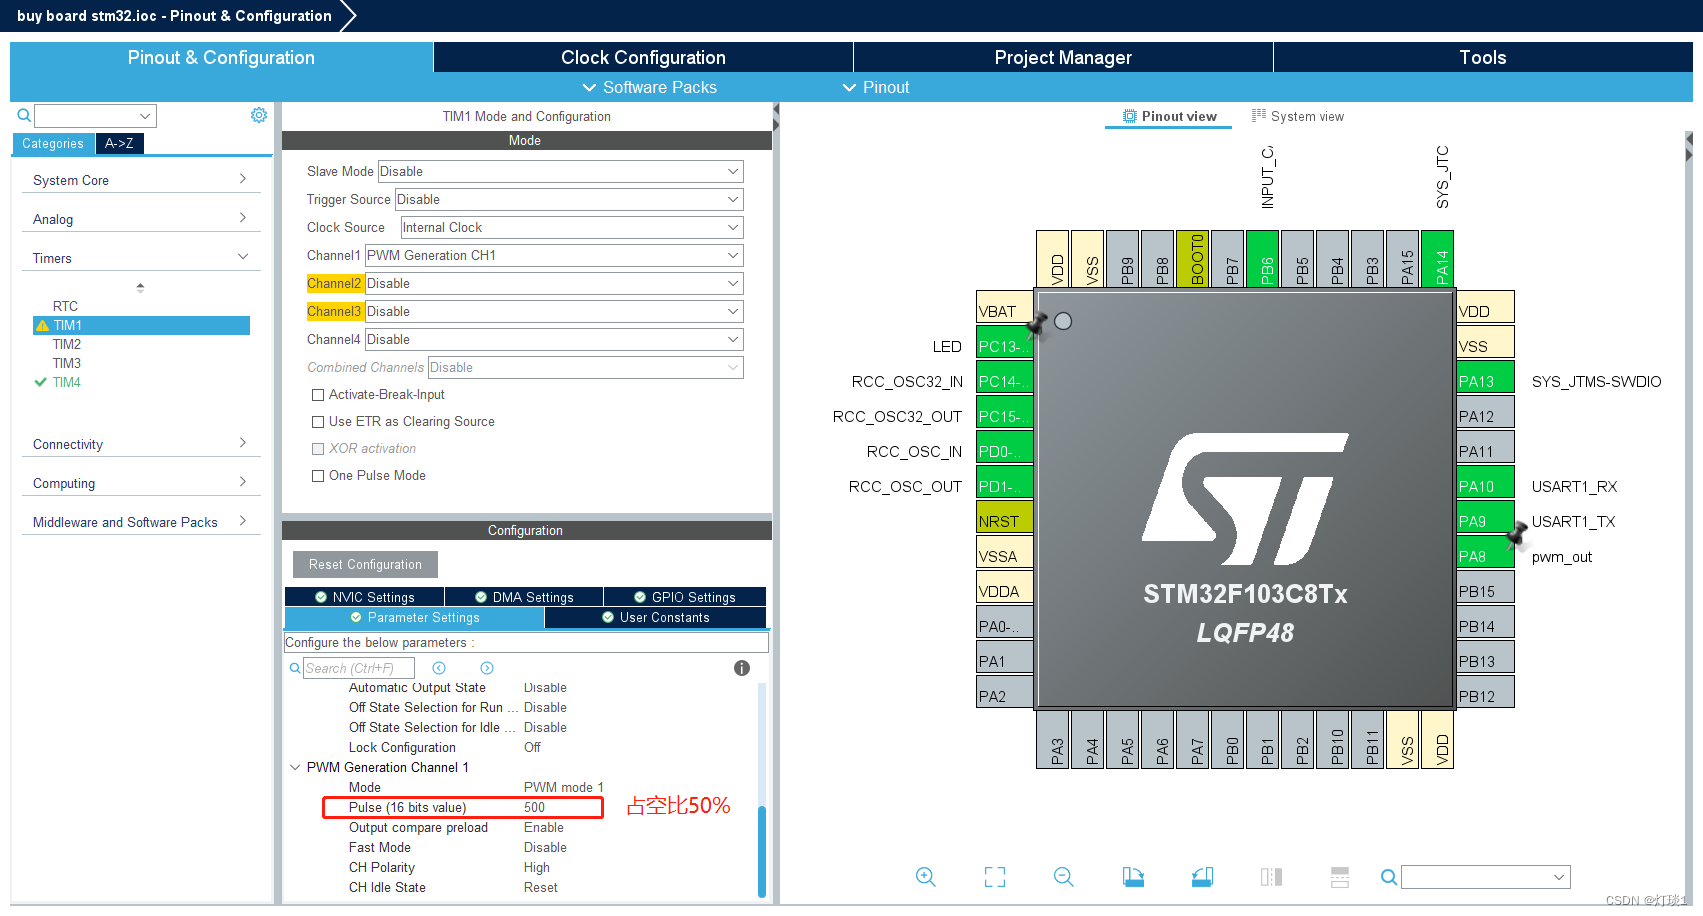Check the Activate-Break-Input checkbox
Screen dimensions: 1703x916
(318, 394)
